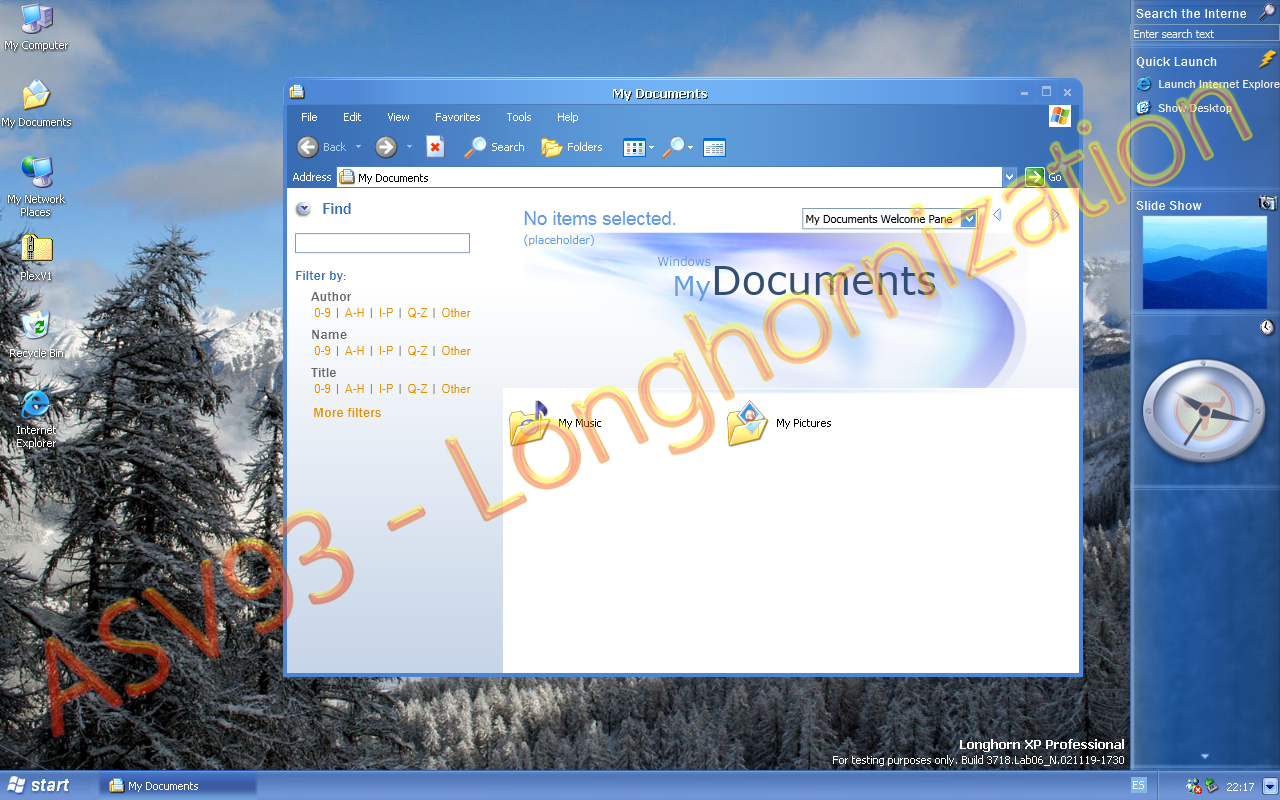Click inside the Find search field
This screenshot has height=800, width=1280.
click(382, 242)
